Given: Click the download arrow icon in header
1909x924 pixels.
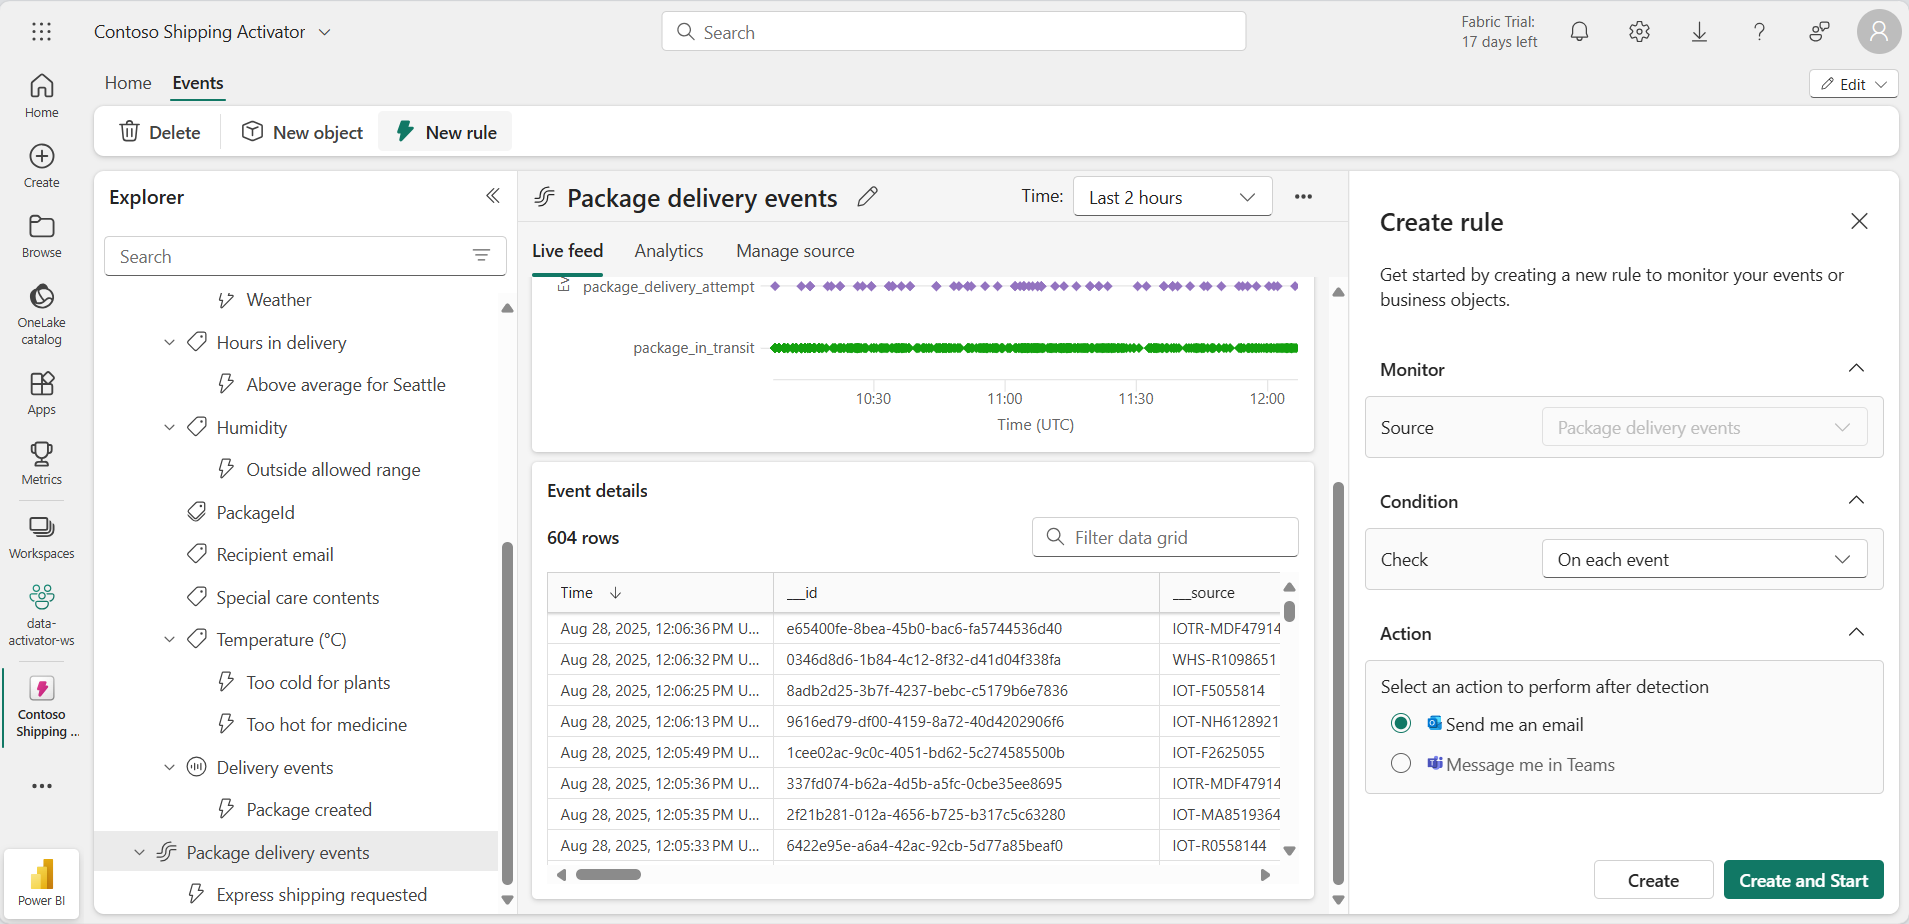Looking at the screenshot, I should tap(1699, 32).
